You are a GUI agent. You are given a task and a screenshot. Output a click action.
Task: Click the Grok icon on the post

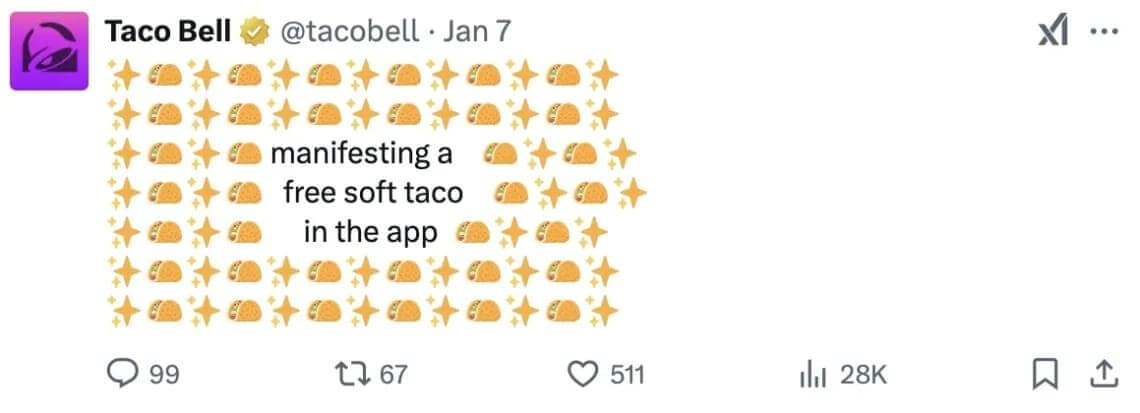pos(1053,32)
